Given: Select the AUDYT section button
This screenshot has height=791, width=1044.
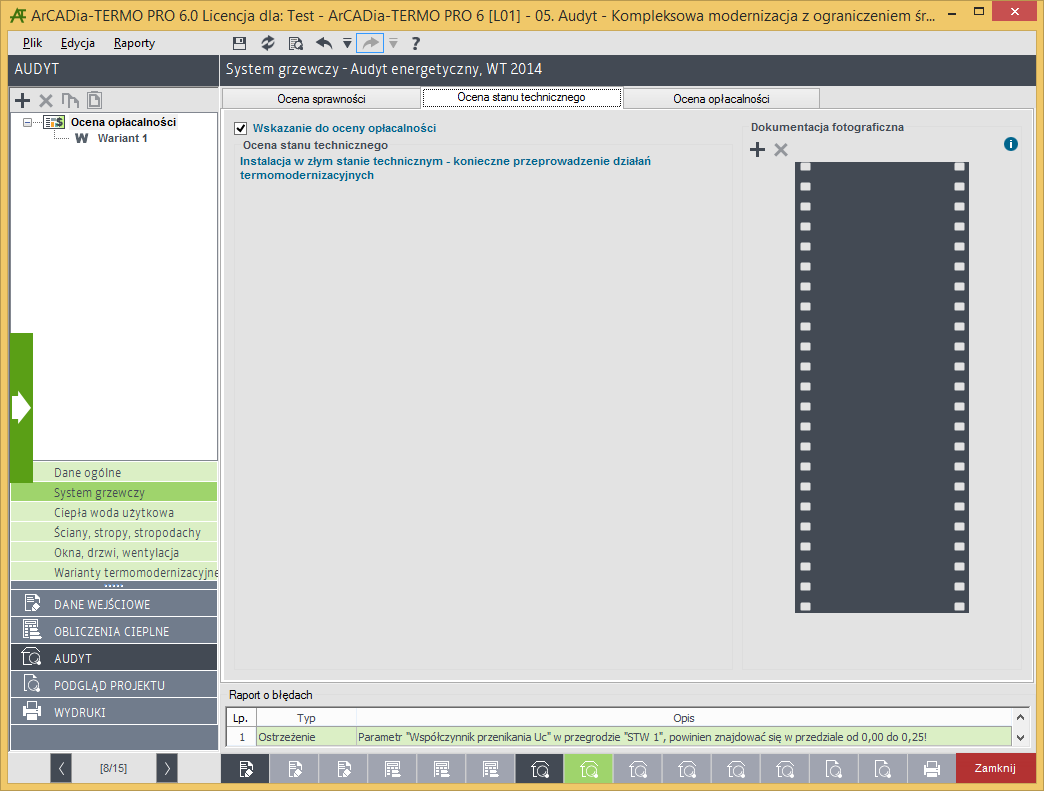Looking at the screenshot, I should pos(114,657).
